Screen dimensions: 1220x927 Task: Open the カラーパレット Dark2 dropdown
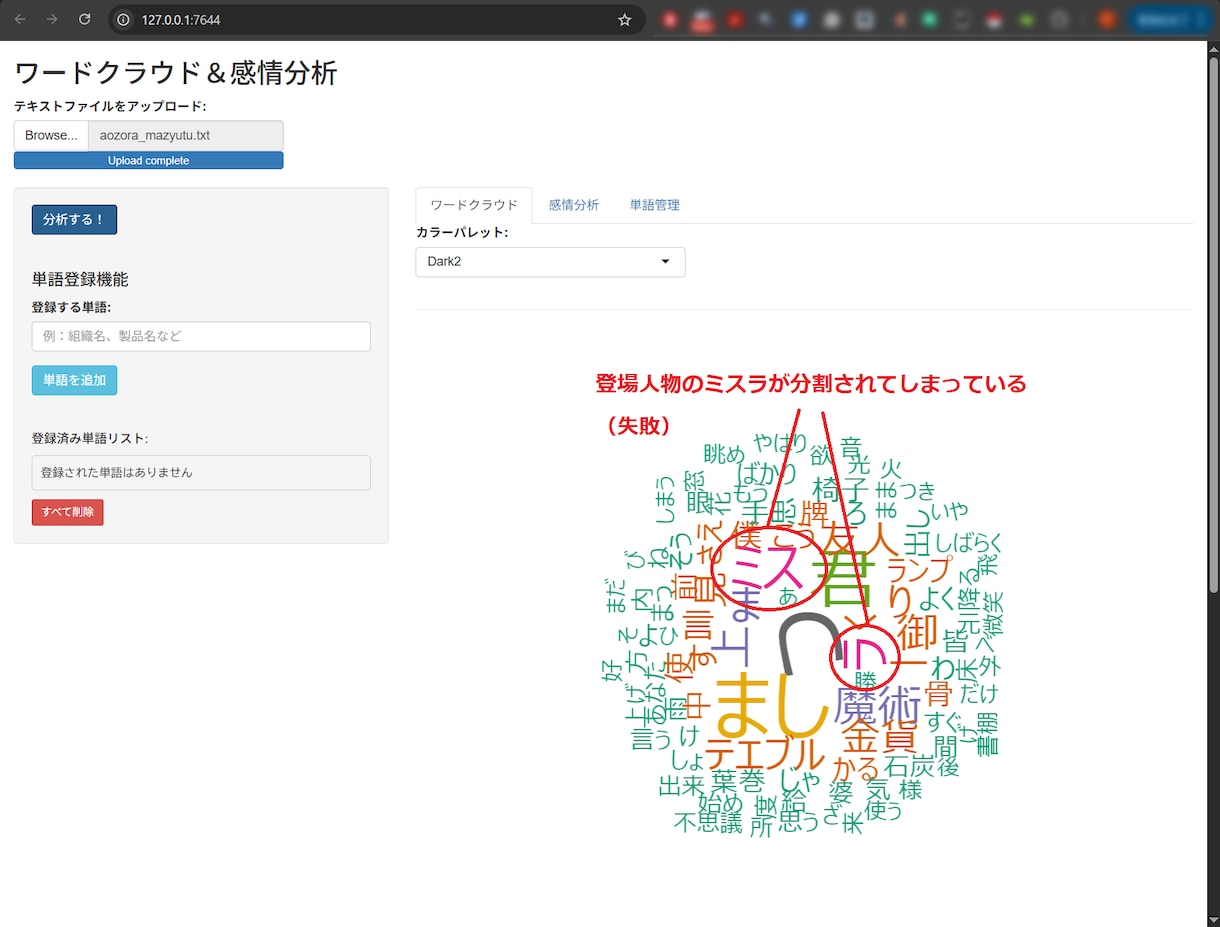tap(550, 262)
